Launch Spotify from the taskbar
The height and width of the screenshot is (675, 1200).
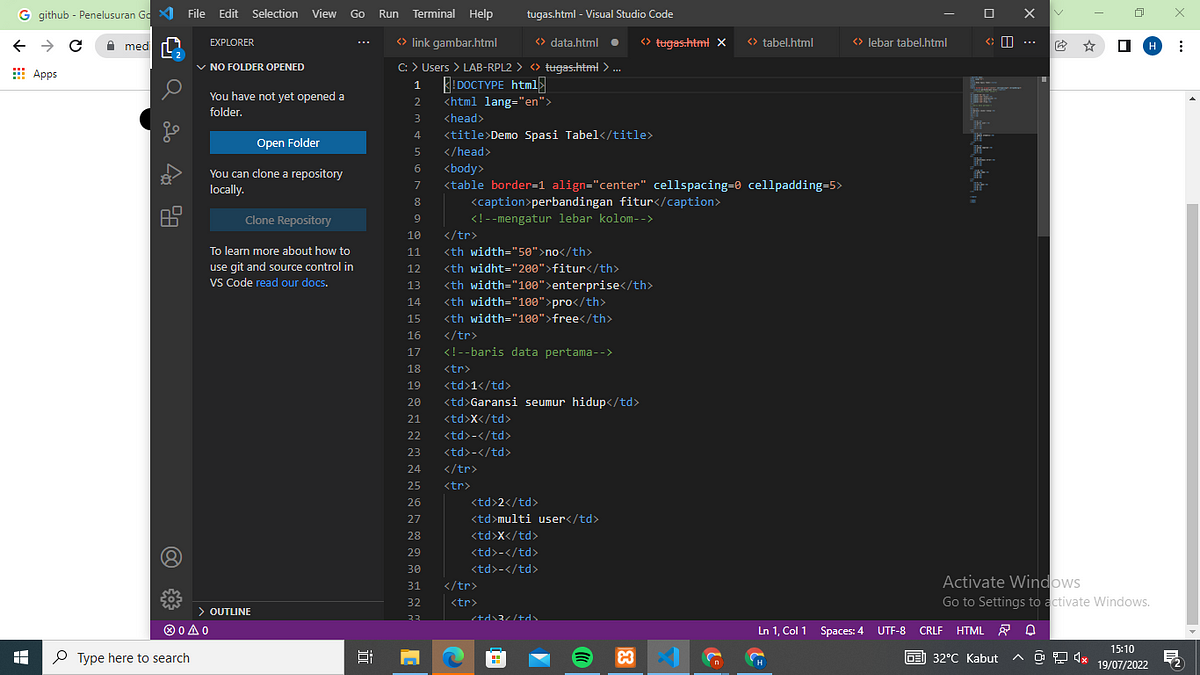click(583, 658)
